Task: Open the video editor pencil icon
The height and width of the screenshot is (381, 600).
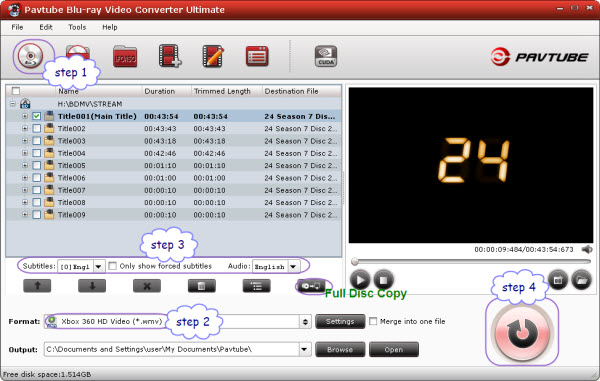Action: (x=213, y=56)
